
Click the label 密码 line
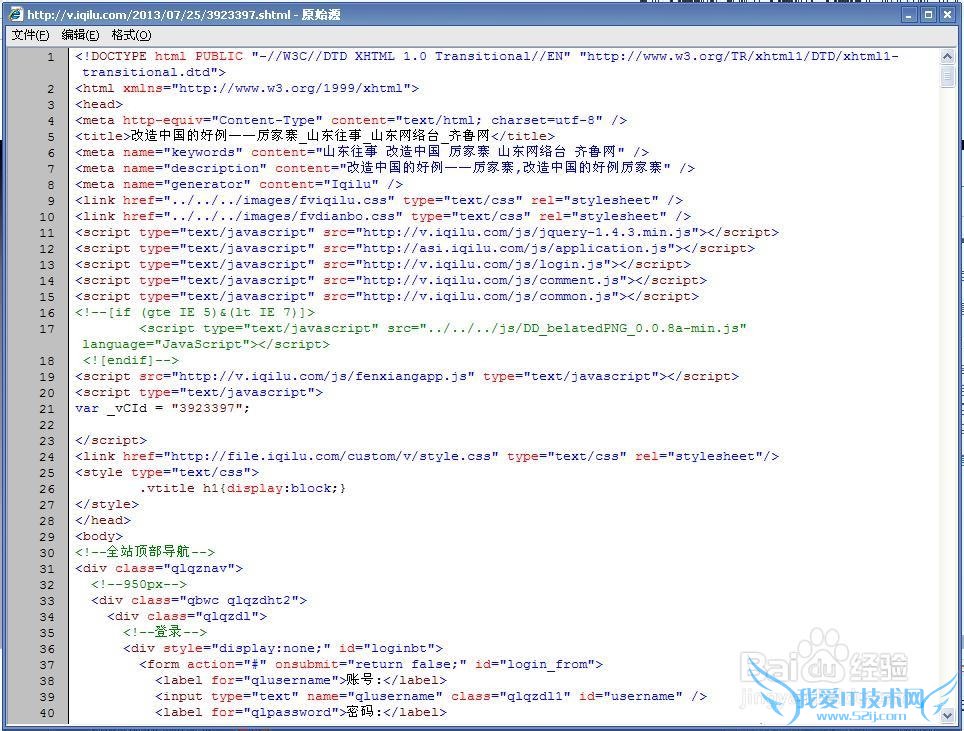click(301, 712)
